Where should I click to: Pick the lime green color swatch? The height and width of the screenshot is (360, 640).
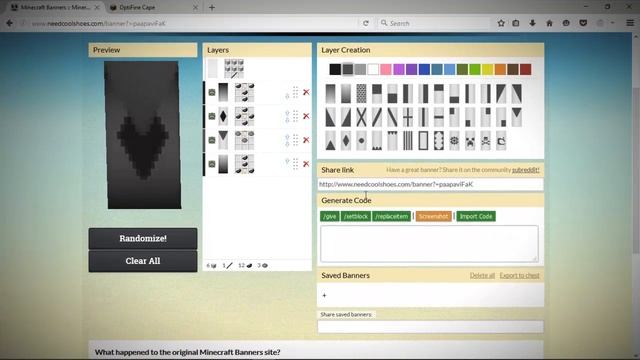click(x=475, y=69)
